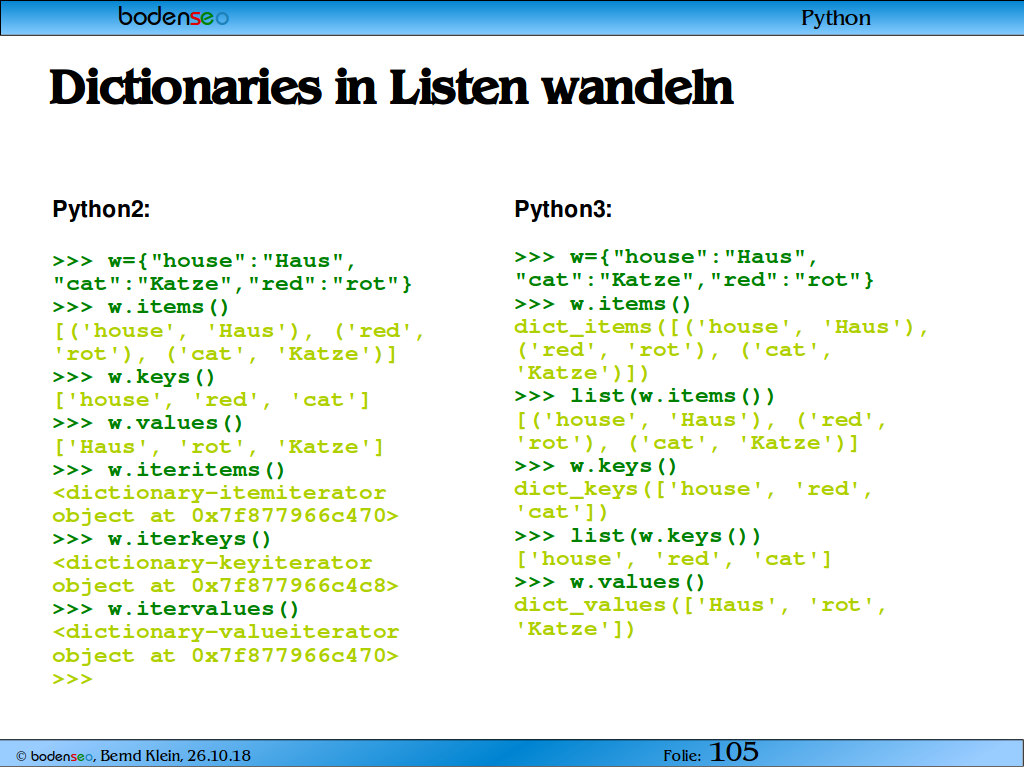
Task: Click the empty '>>>' prompt in Python2 column
Action: click(x=72, y=679)
